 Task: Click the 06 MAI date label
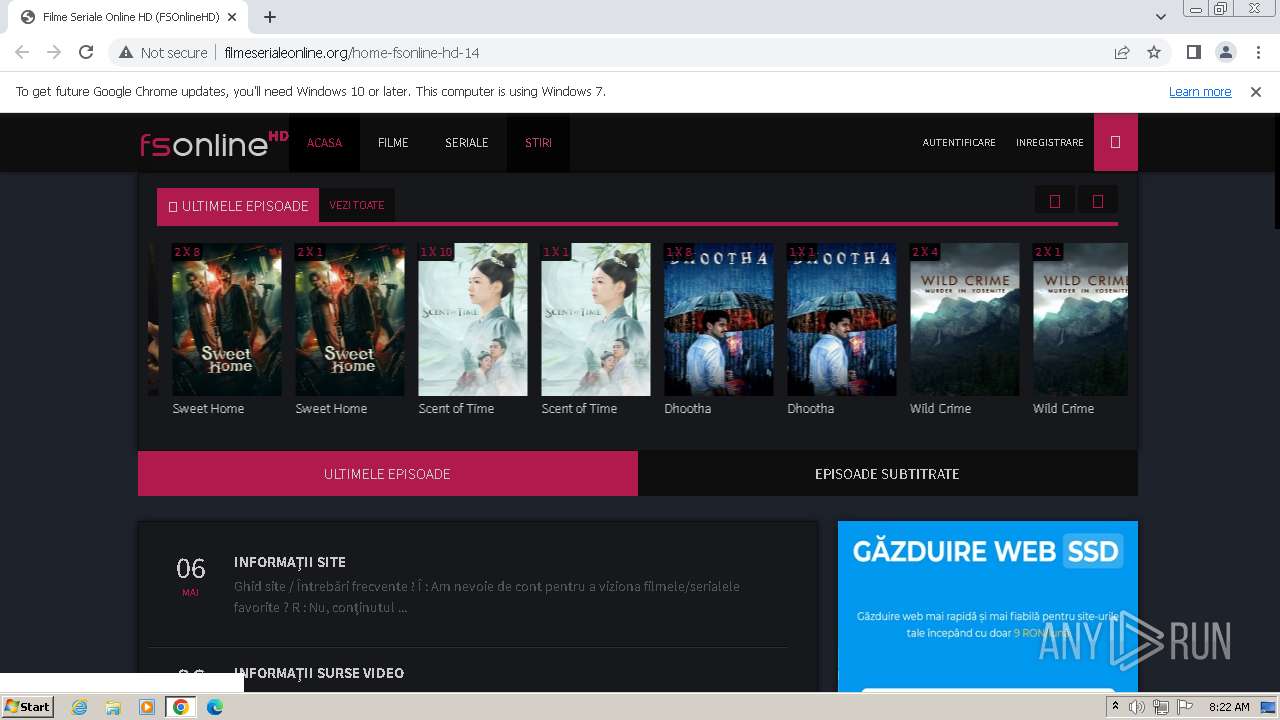(190, 577)
